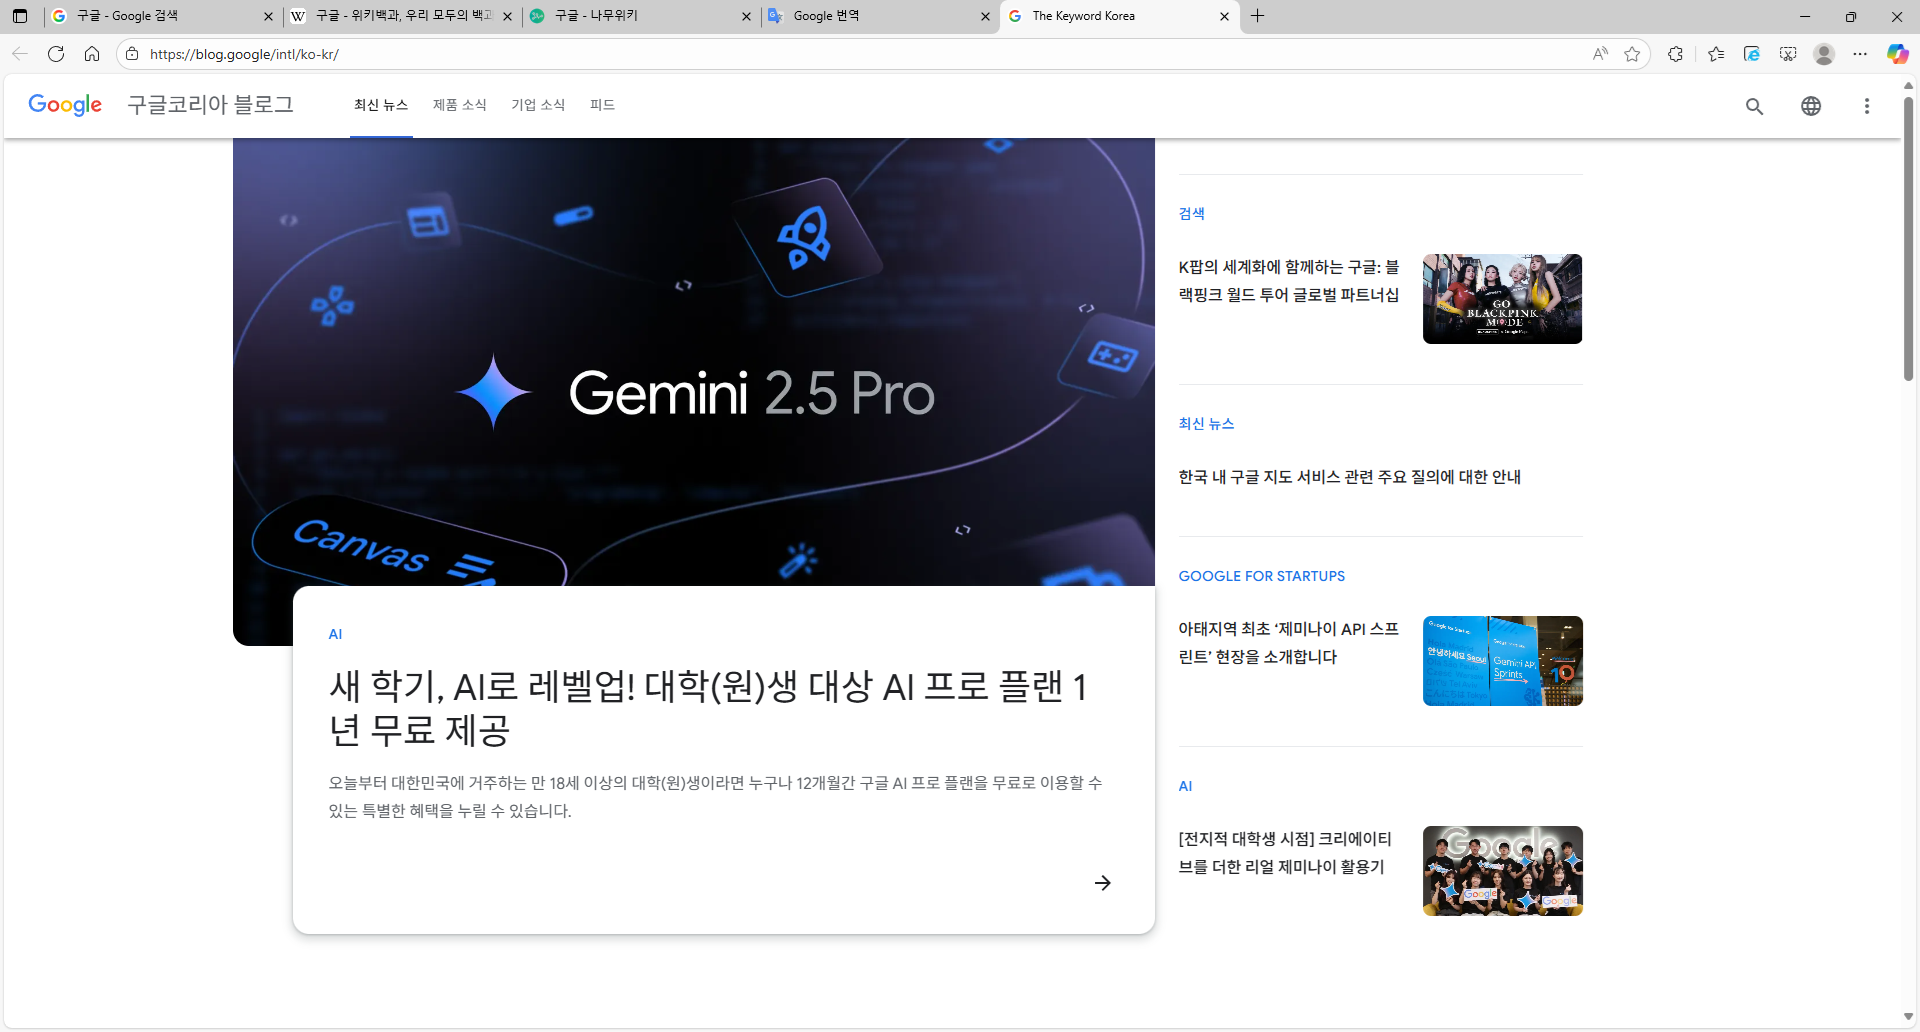Open the '검색' category link
1920x1032 pixels.
click(x=1191, y=213)
